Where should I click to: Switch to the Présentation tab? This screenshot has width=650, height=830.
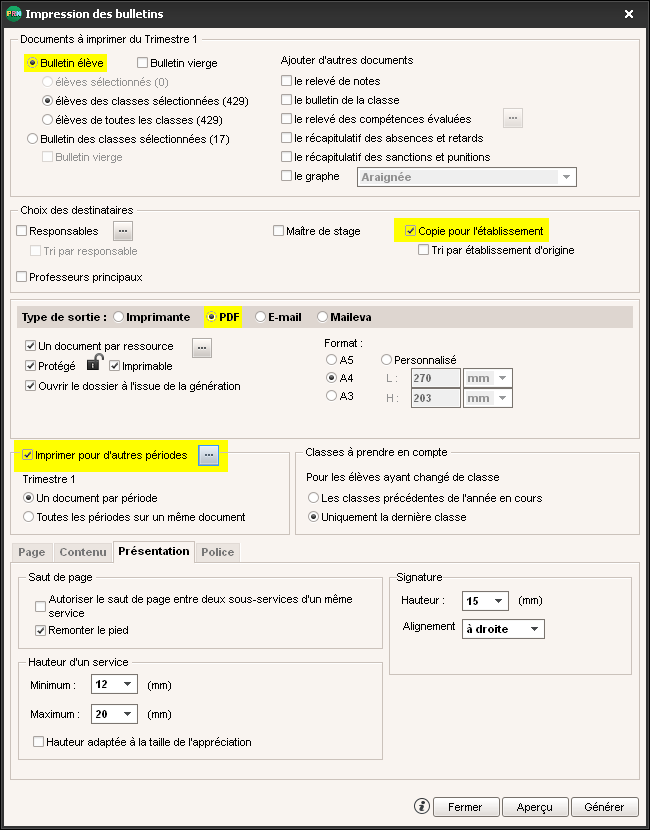[x=154, y=551]
